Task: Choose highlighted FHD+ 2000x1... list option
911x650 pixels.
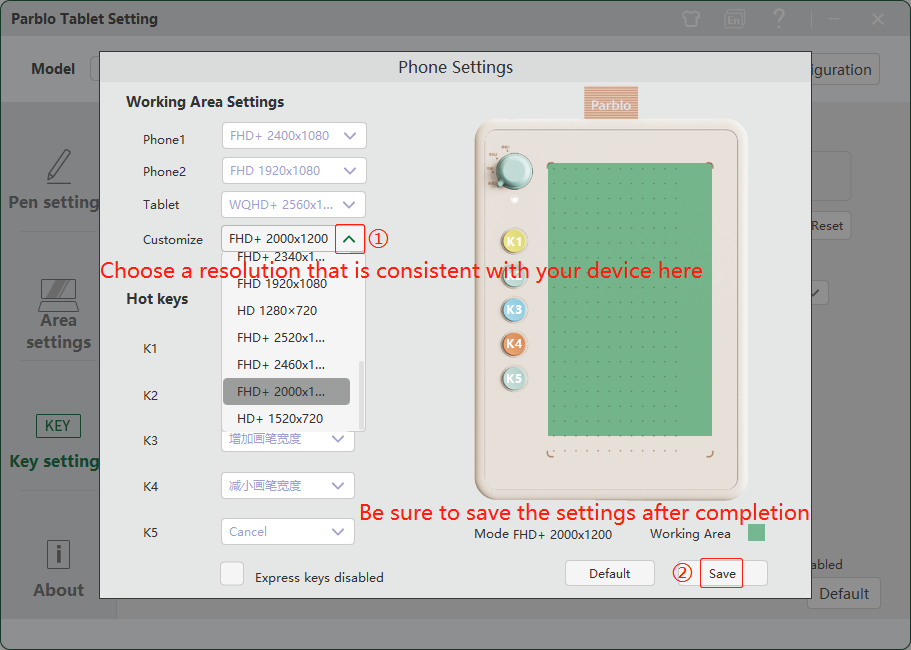Action: click(286, 392)
